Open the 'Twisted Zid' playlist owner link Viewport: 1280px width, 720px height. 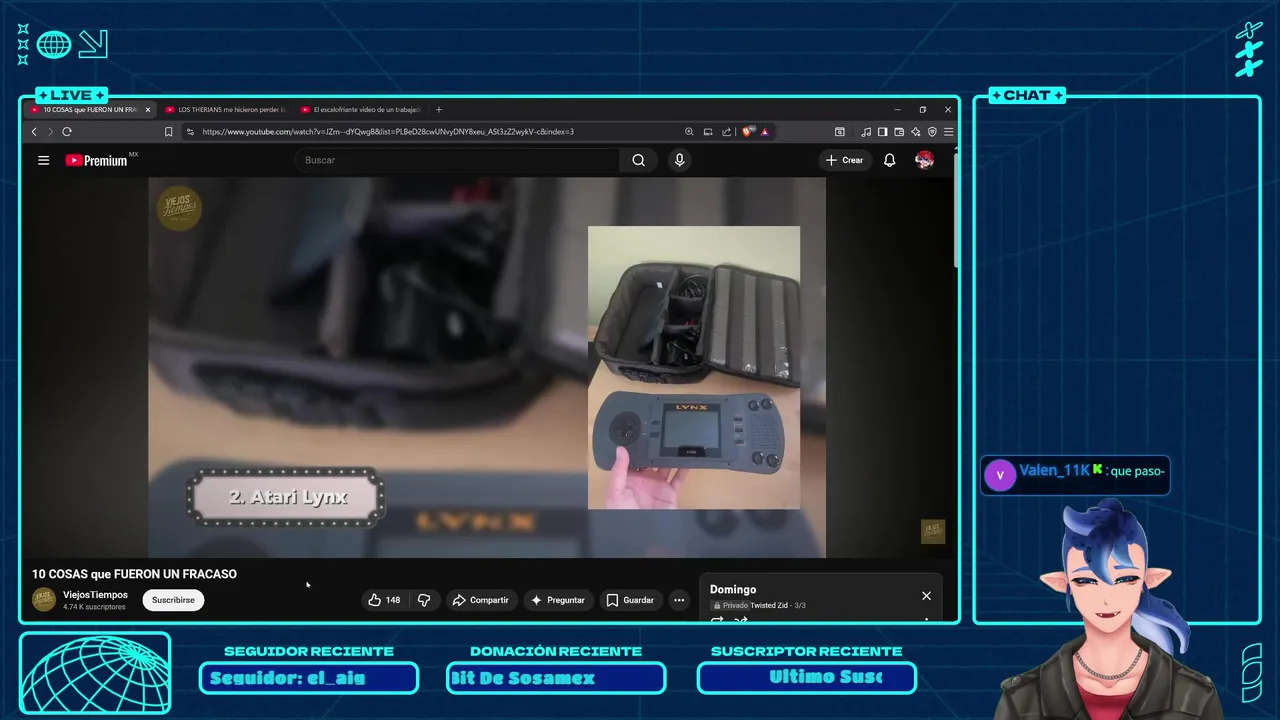pos(770,605)
